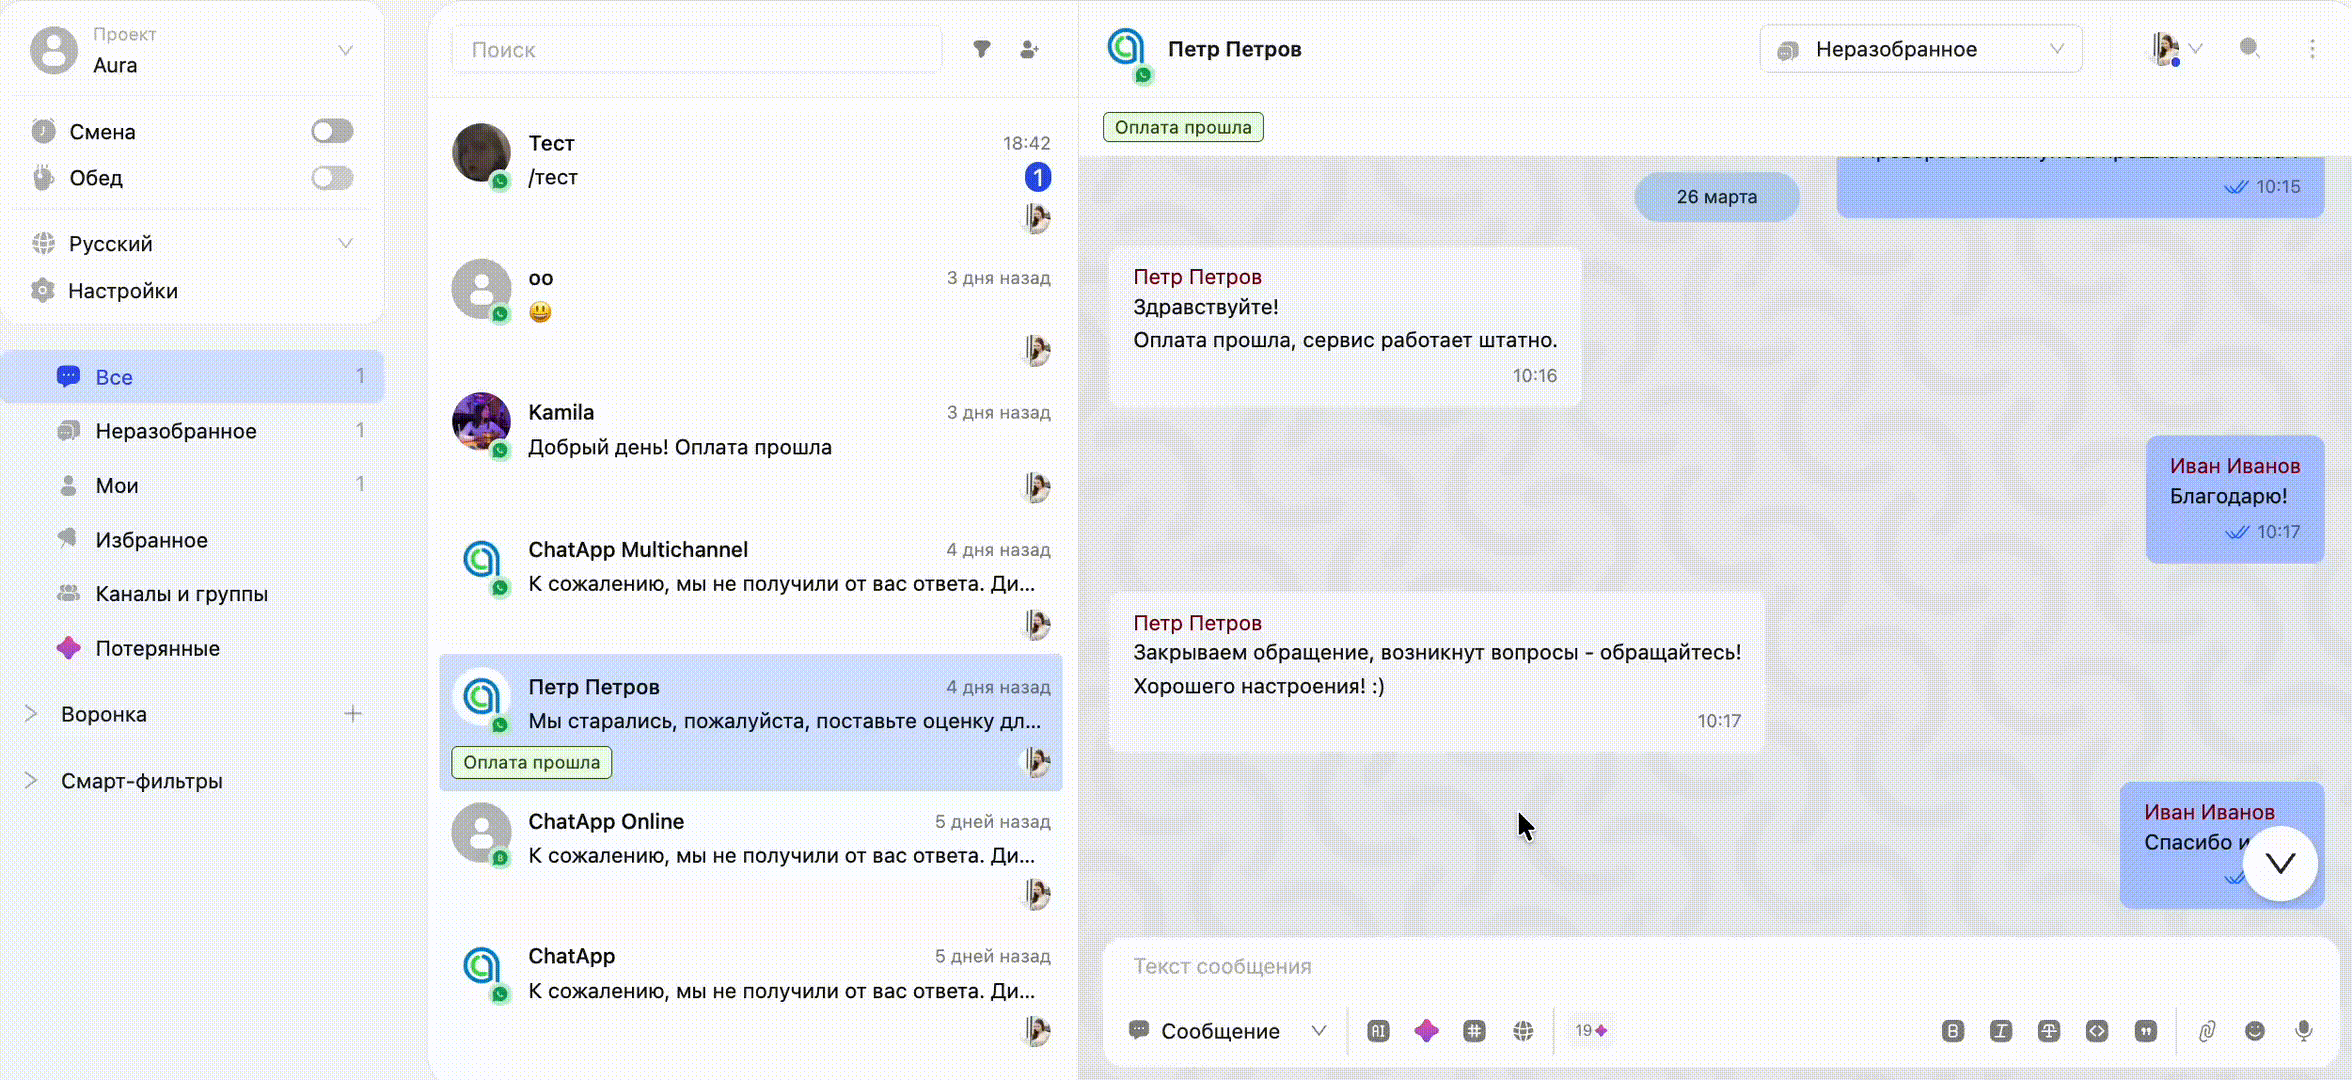Apply strikethrough formatting
The width and height of the screenshot is (2352, 1080).
(2048, 1031)
